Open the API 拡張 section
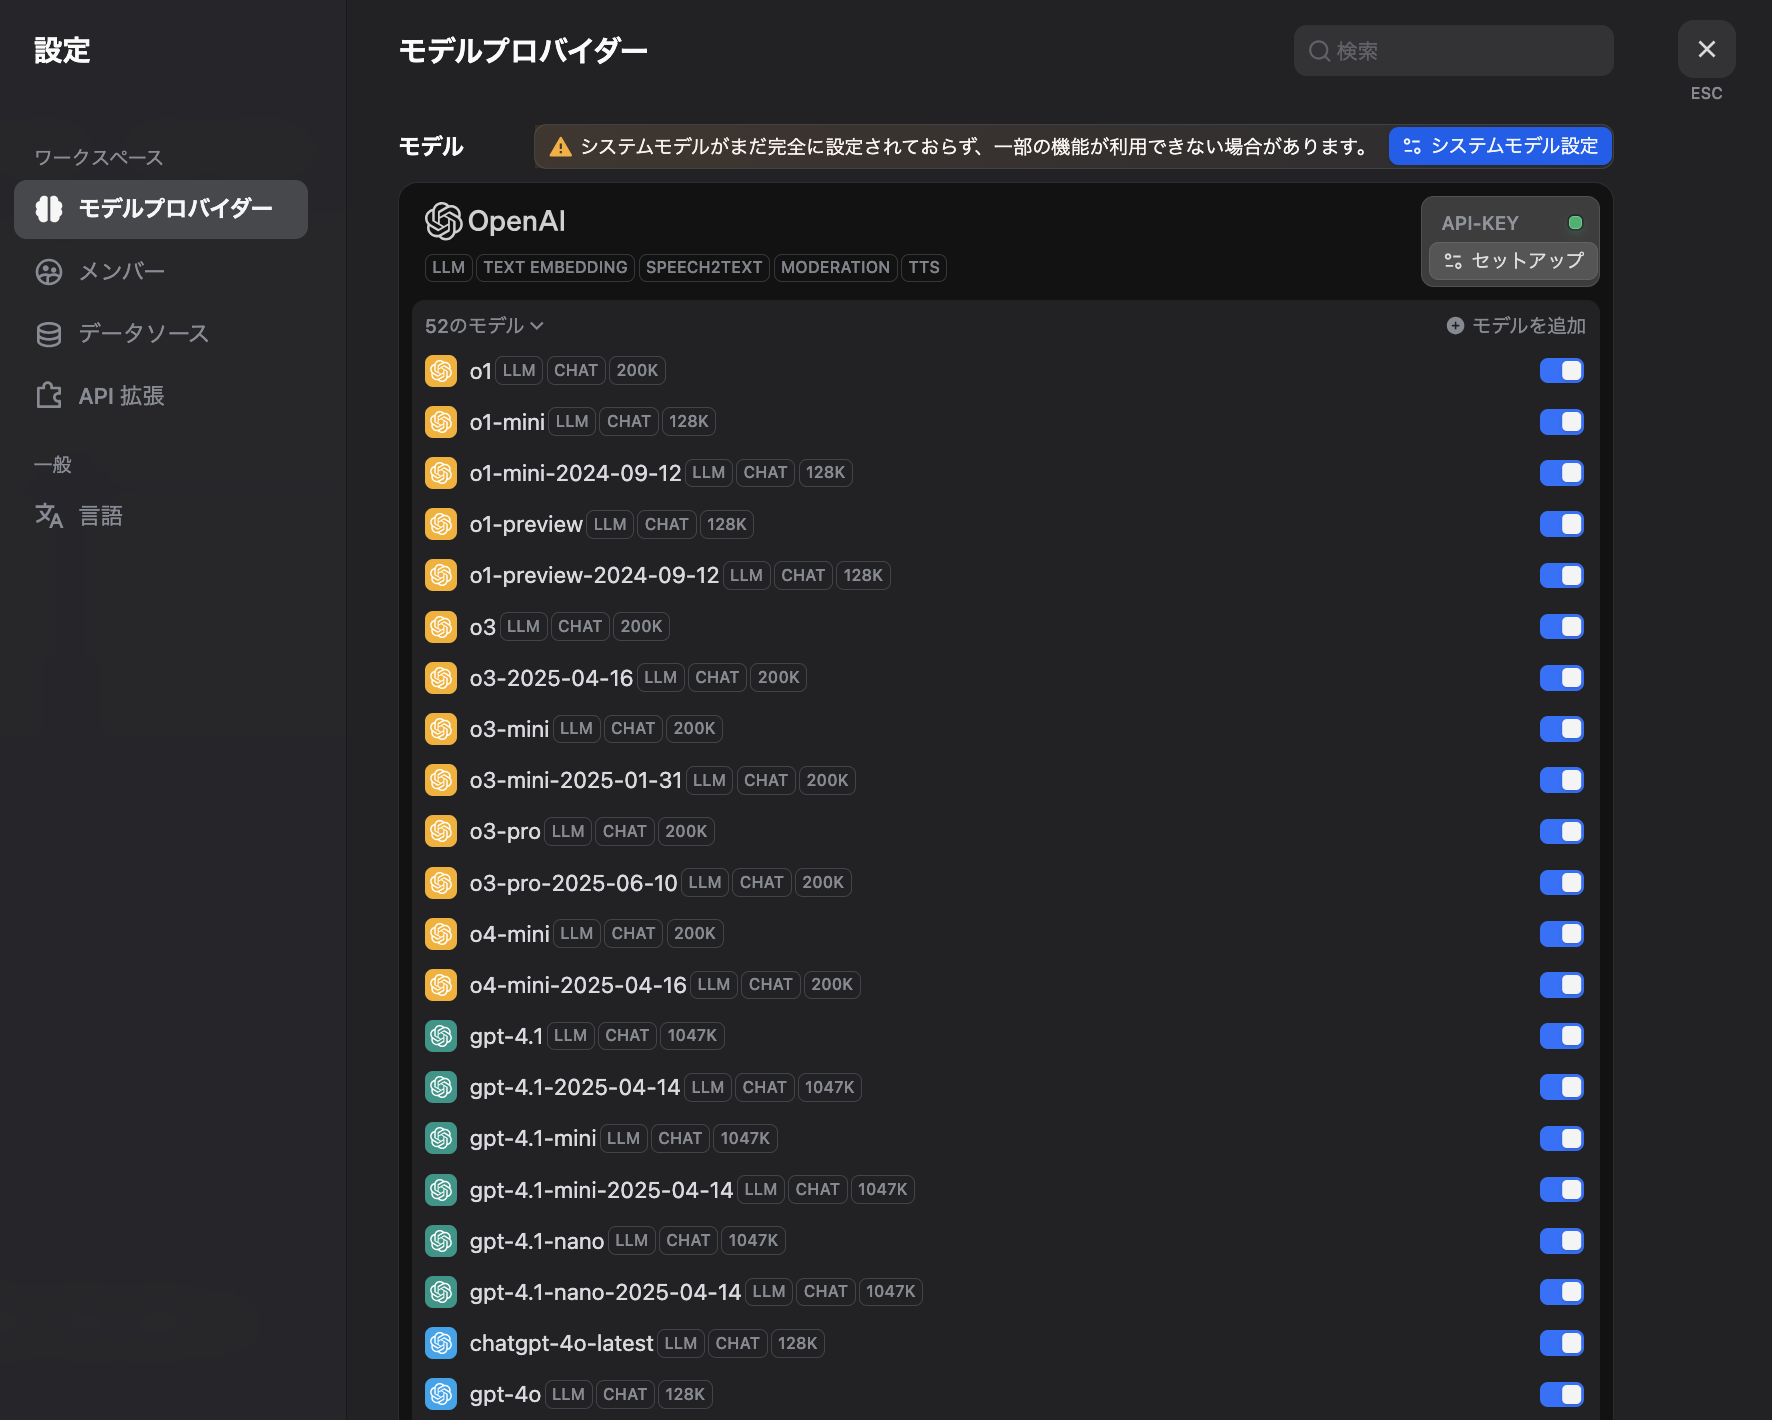Screen dimensions: 1772x1420 161,396
